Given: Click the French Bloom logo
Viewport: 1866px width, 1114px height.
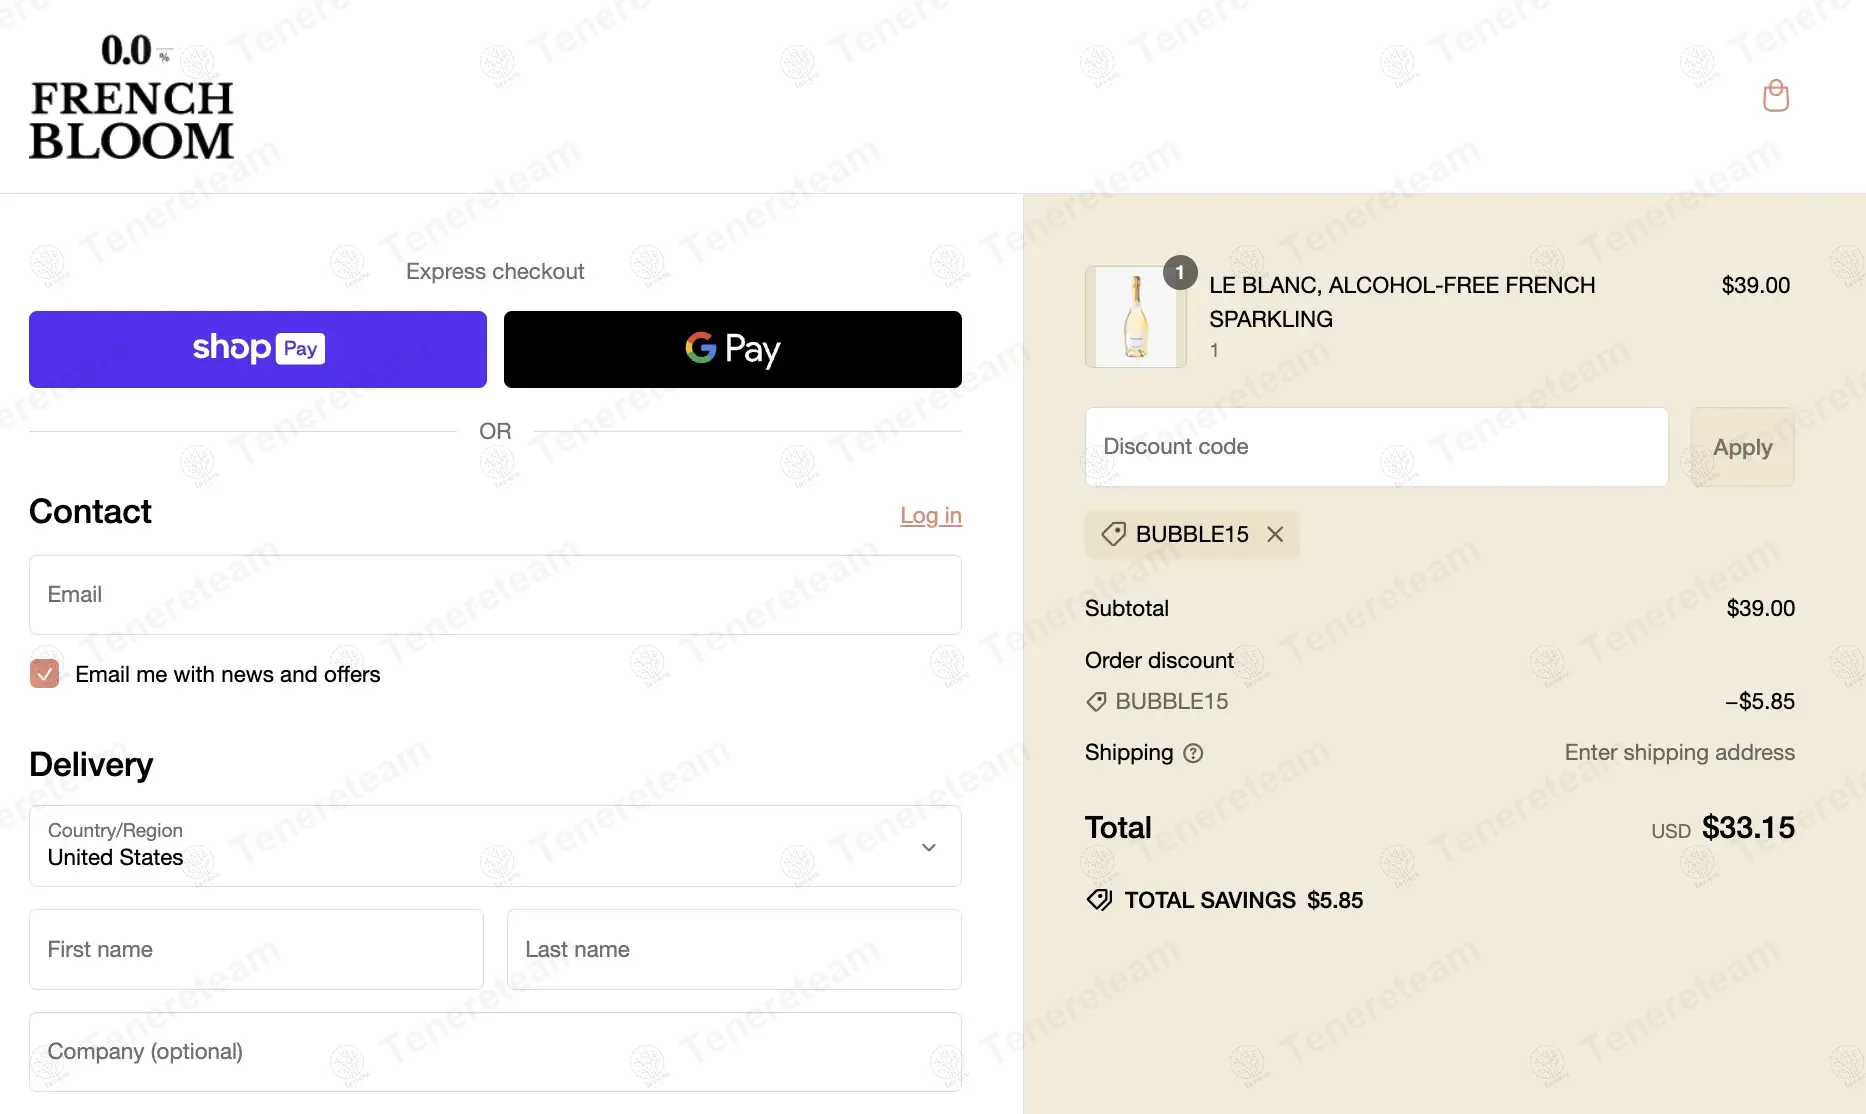Looking at the screenshot, I should (x=131, y=98).
